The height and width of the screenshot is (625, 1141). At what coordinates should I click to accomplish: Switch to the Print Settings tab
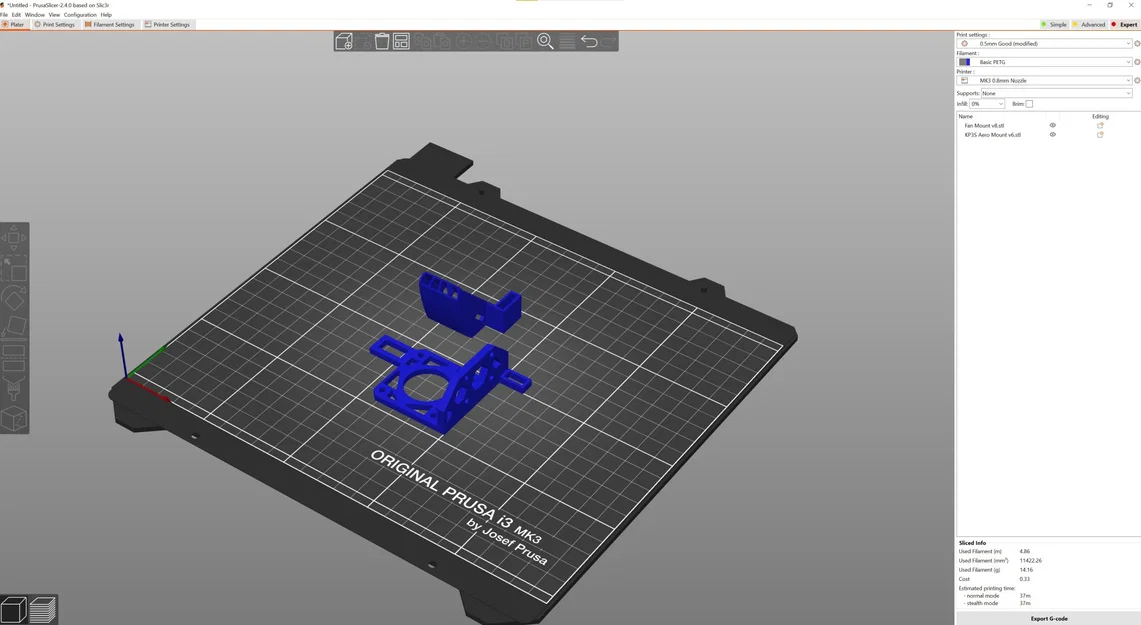(55, 25)
